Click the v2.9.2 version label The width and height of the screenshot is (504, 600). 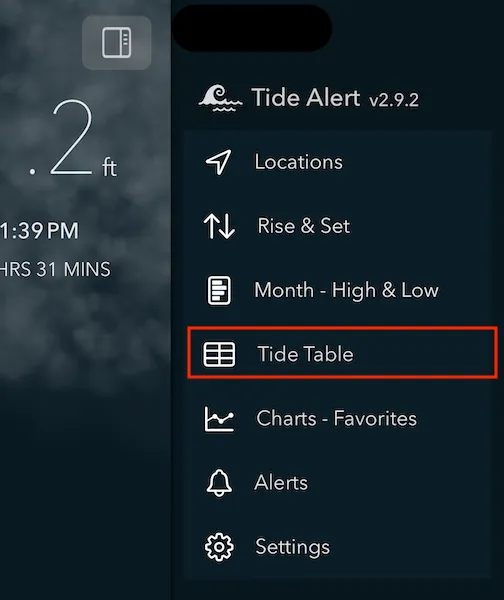(x=394, y=100)
